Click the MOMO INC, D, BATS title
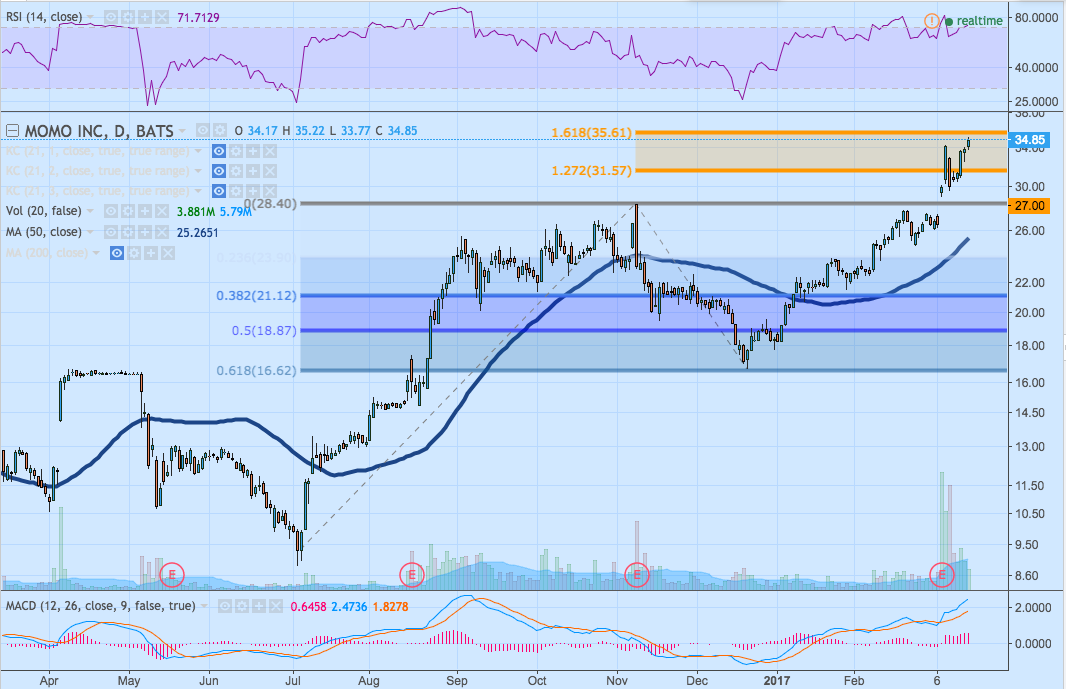The height and width of the screenshot is (689, 1066). pyautogui.click(x=99, y=131)
